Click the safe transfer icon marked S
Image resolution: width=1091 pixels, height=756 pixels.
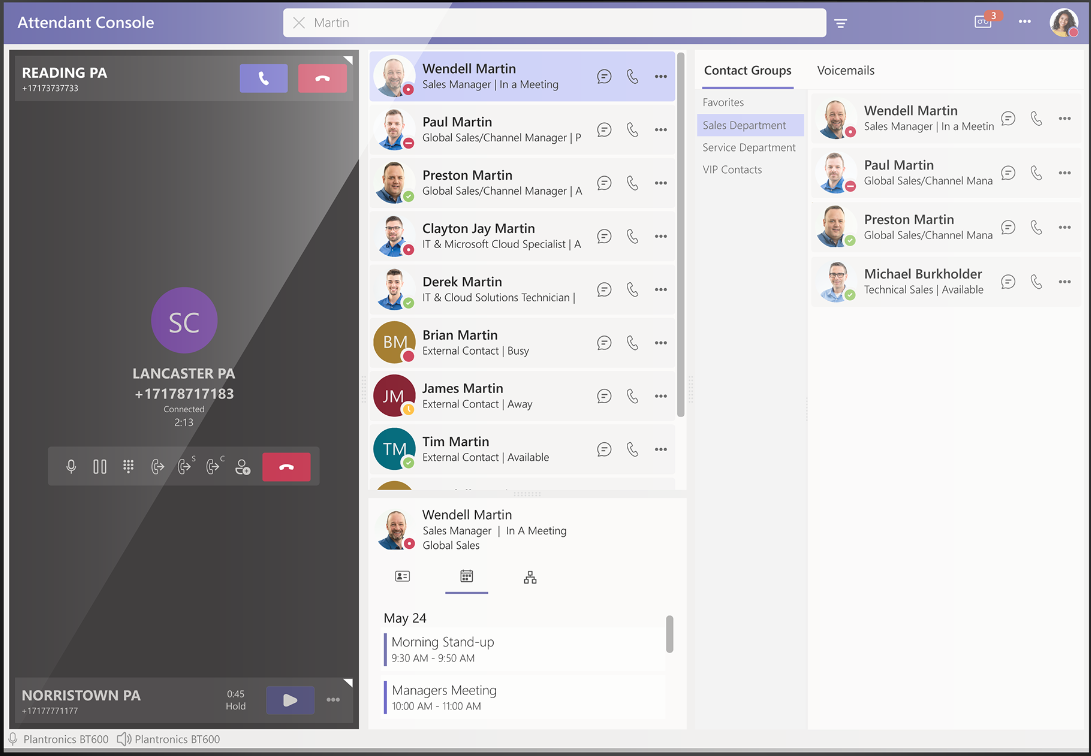185,466
